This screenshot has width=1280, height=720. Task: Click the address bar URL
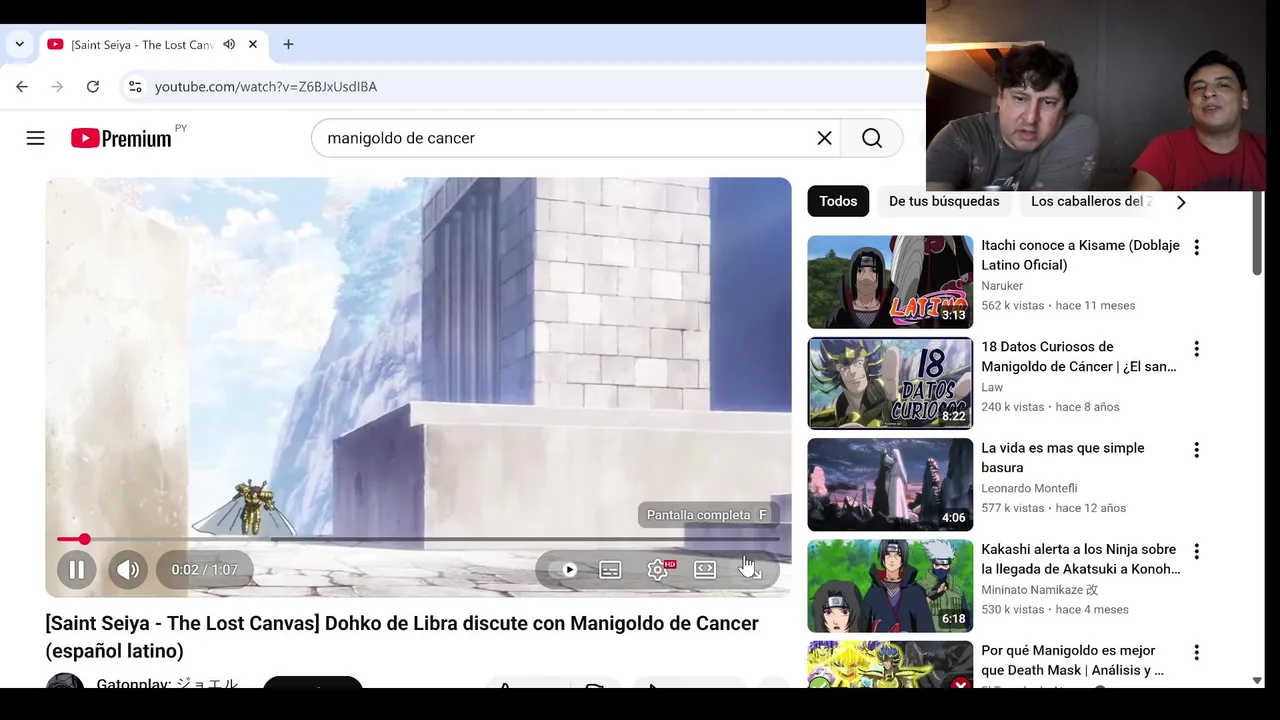tap(266, 87)
